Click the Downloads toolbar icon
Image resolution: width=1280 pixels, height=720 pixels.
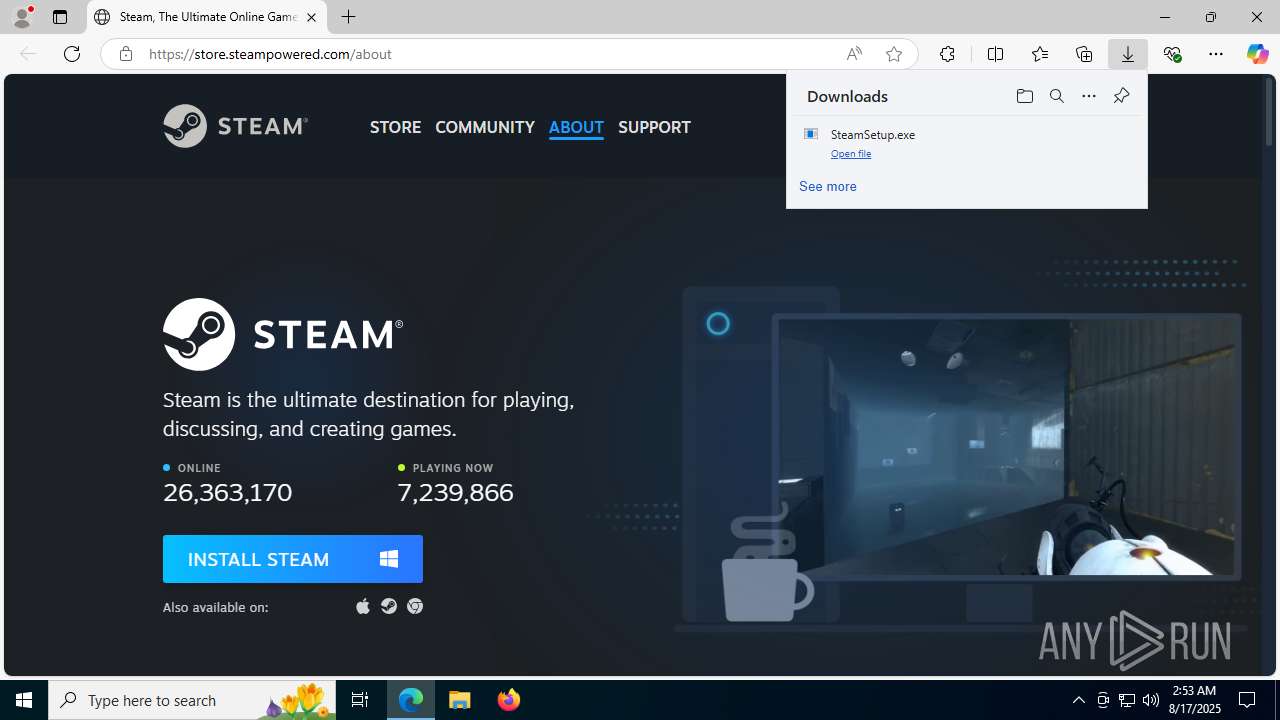tap(1128, 54)
